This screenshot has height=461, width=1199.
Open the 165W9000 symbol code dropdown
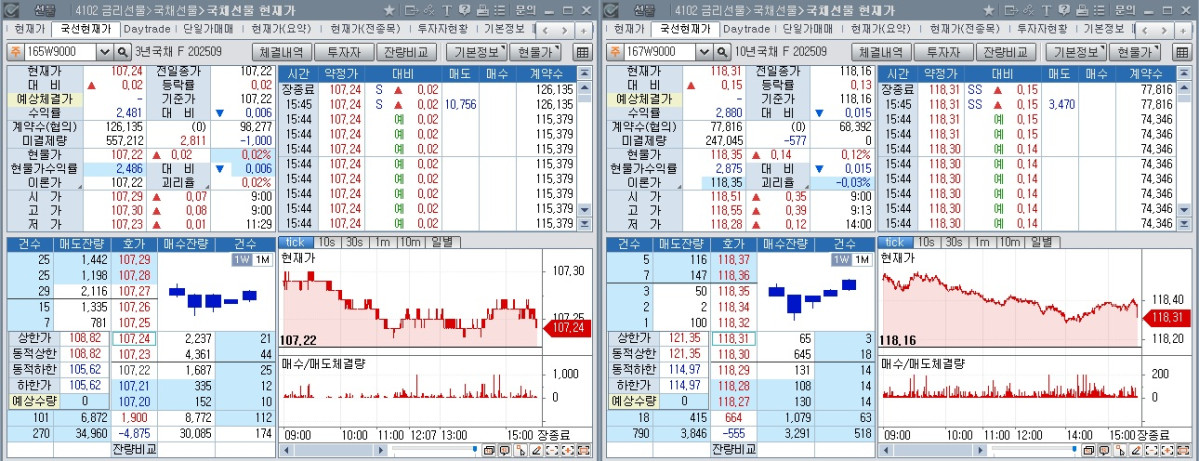pyautogui.click(x=104, y=51)
